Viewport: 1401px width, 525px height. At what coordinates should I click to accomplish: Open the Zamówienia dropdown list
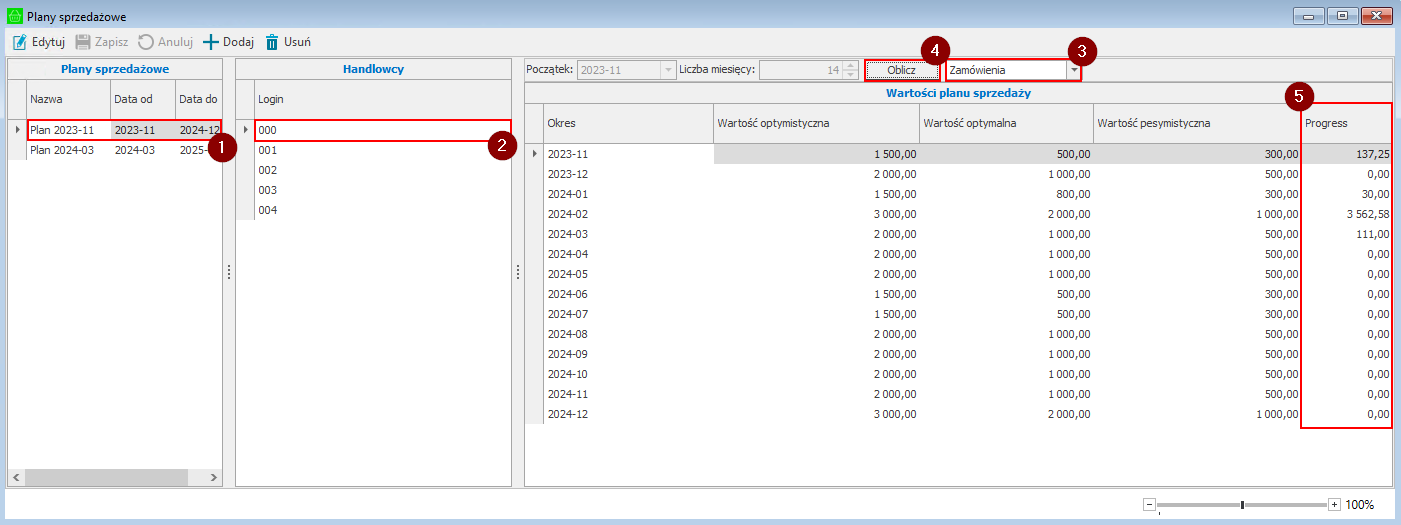click(x=1074, y=70)
